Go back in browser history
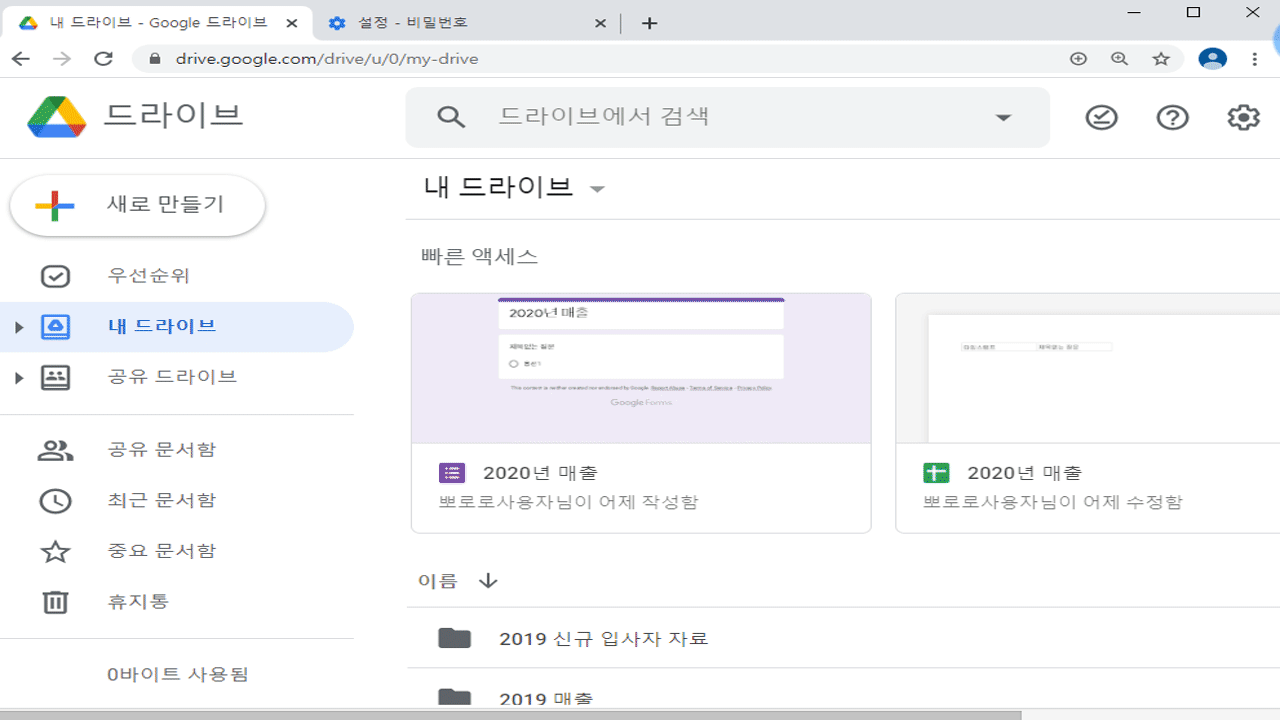The width and height of the screenshot is (1280, 720). [x=21, y=59]
